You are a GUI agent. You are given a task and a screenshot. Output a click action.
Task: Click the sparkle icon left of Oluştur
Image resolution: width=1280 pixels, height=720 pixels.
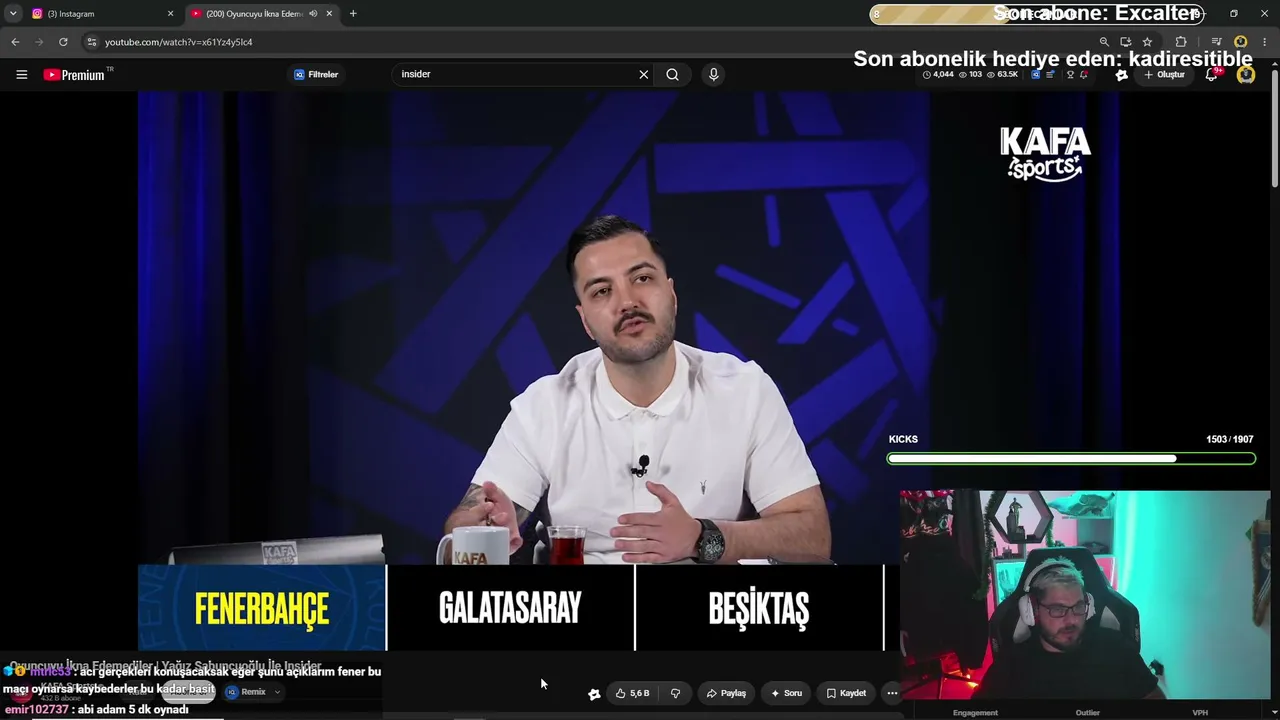pos(1122,75)
